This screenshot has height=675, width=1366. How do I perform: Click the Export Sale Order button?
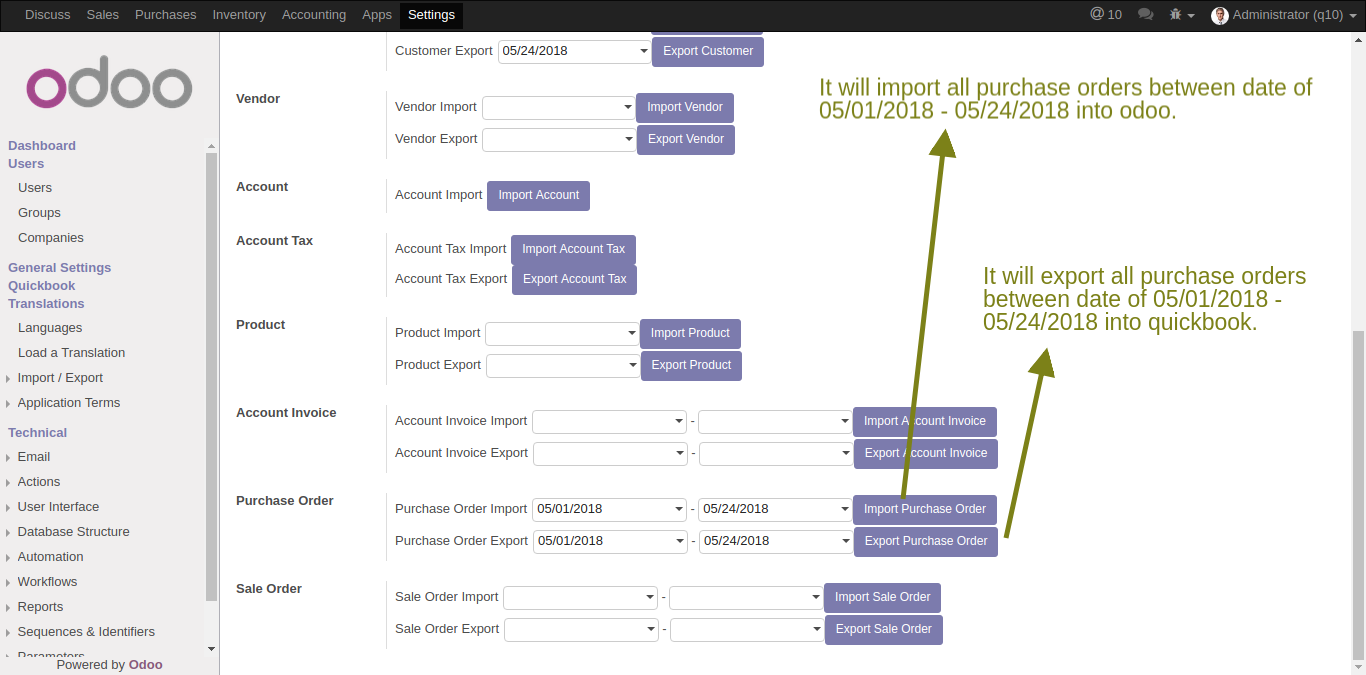[x=883, y=629]
